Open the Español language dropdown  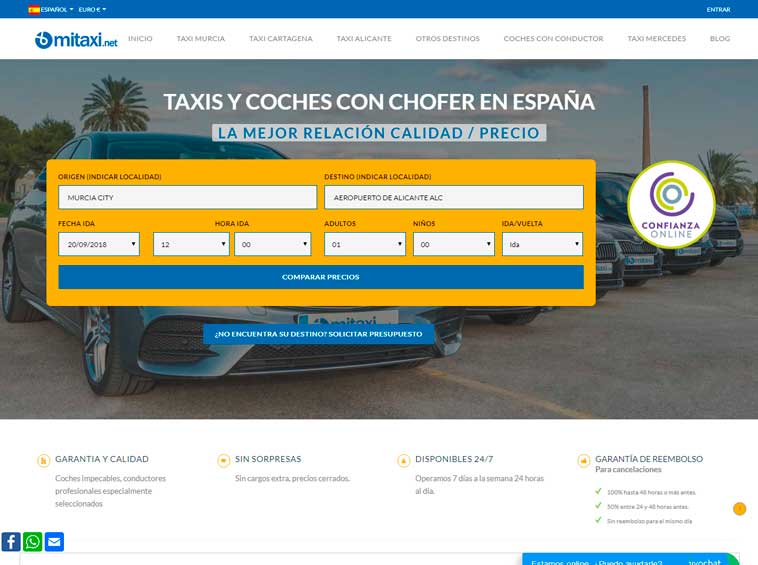click(51, 9)
